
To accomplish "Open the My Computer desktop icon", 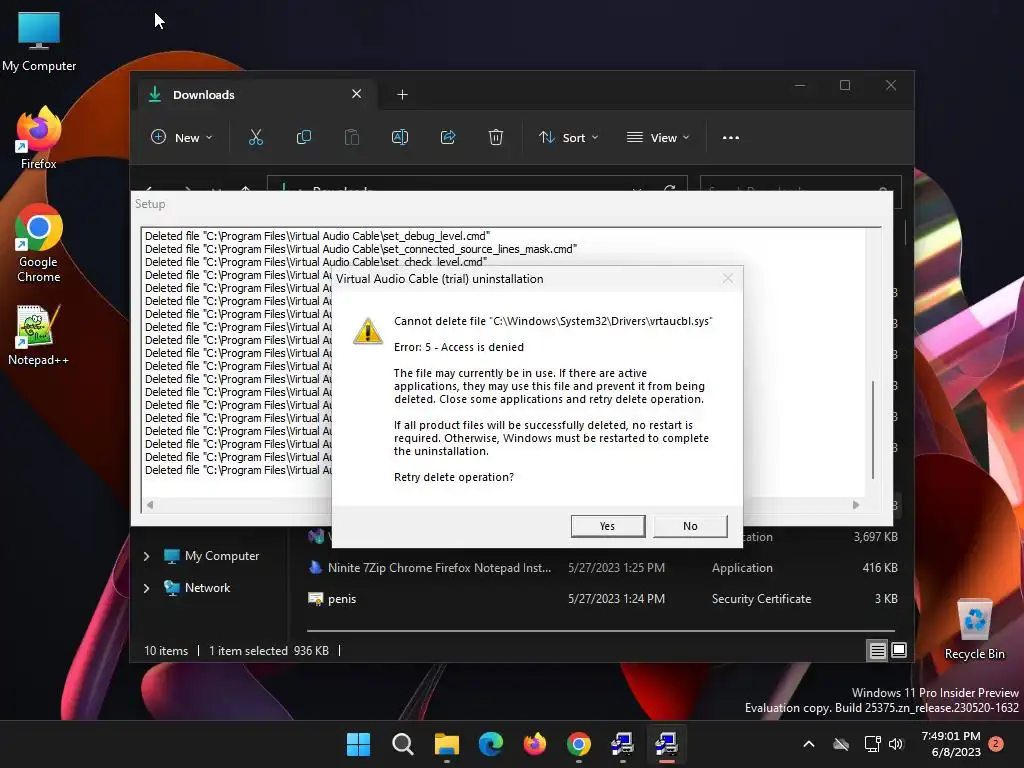I will click(x=39, y=41).
